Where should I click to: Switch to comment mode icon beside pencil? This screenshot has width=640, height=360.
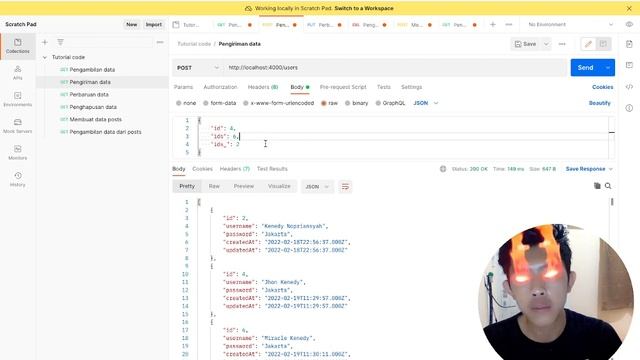(603, 44)
